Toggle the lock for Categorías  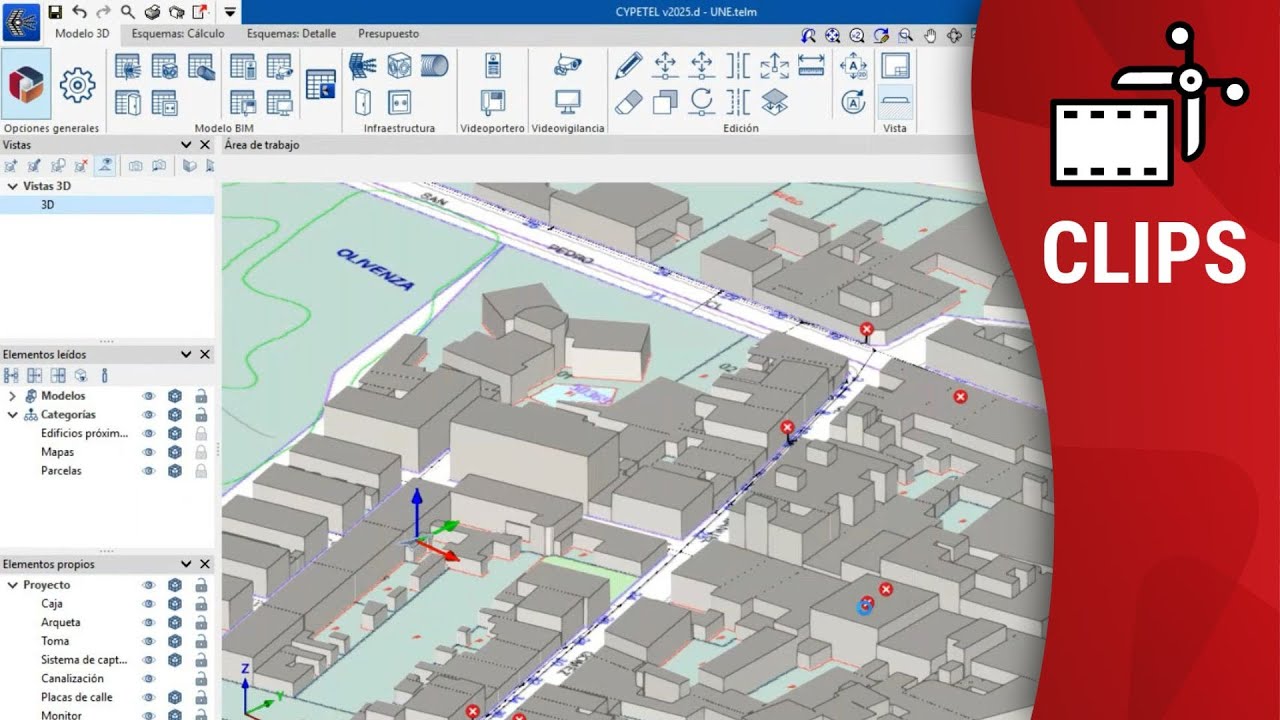click(201, 415)
